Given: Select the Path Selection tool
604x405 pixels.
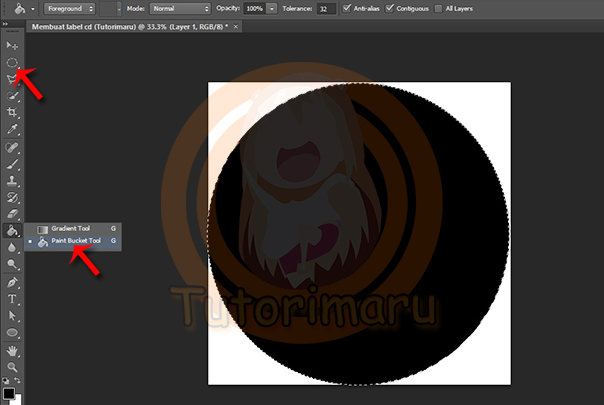Looking at the screenshot, I should 12,316.
